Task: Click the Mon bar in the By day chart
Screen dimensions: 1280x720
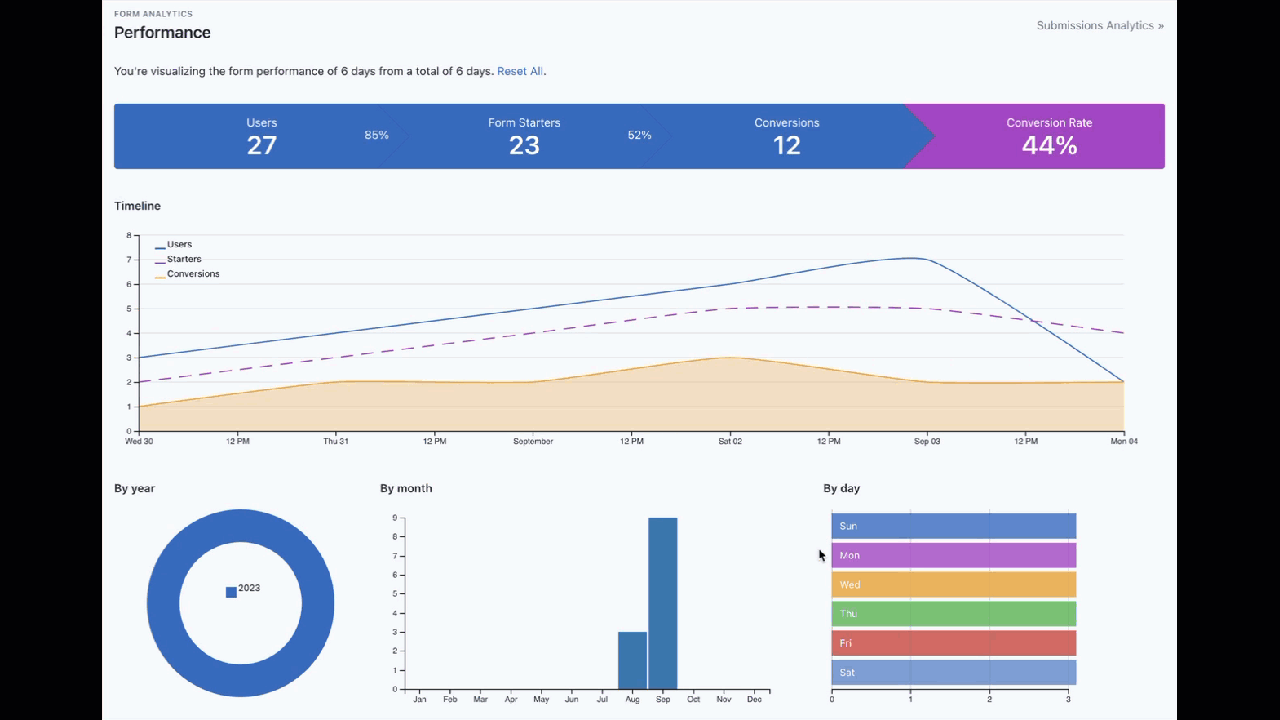Action: [953, 555]
